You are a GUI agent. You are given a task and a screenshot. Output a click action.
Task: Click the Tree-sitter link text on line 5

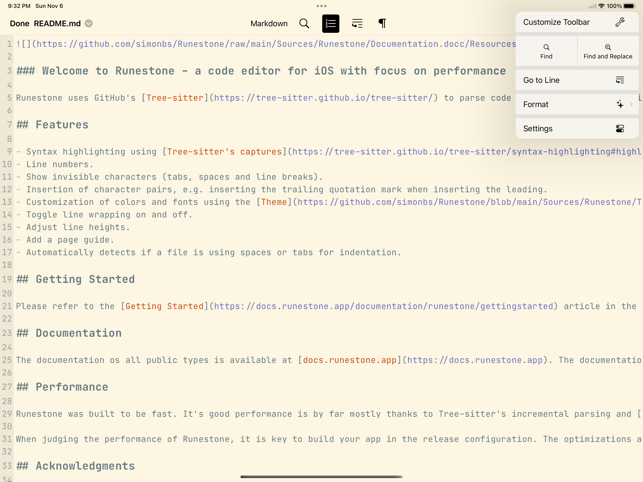[x=175, y=98]
